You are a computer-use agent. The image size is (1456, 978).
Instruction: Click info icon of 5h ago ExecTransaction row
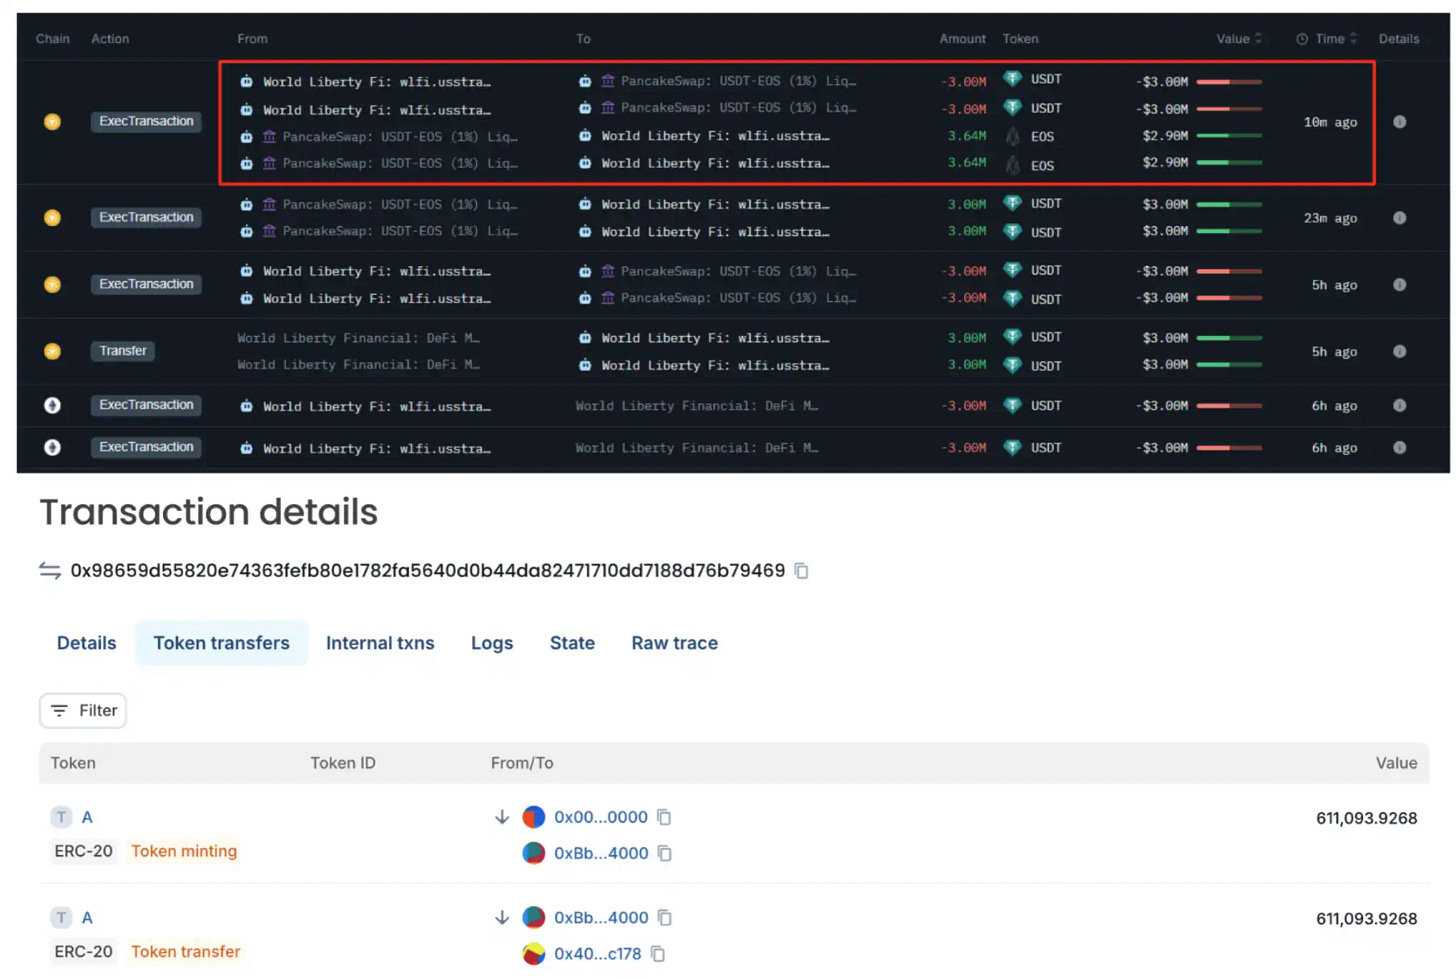(x=1400, y=285)
